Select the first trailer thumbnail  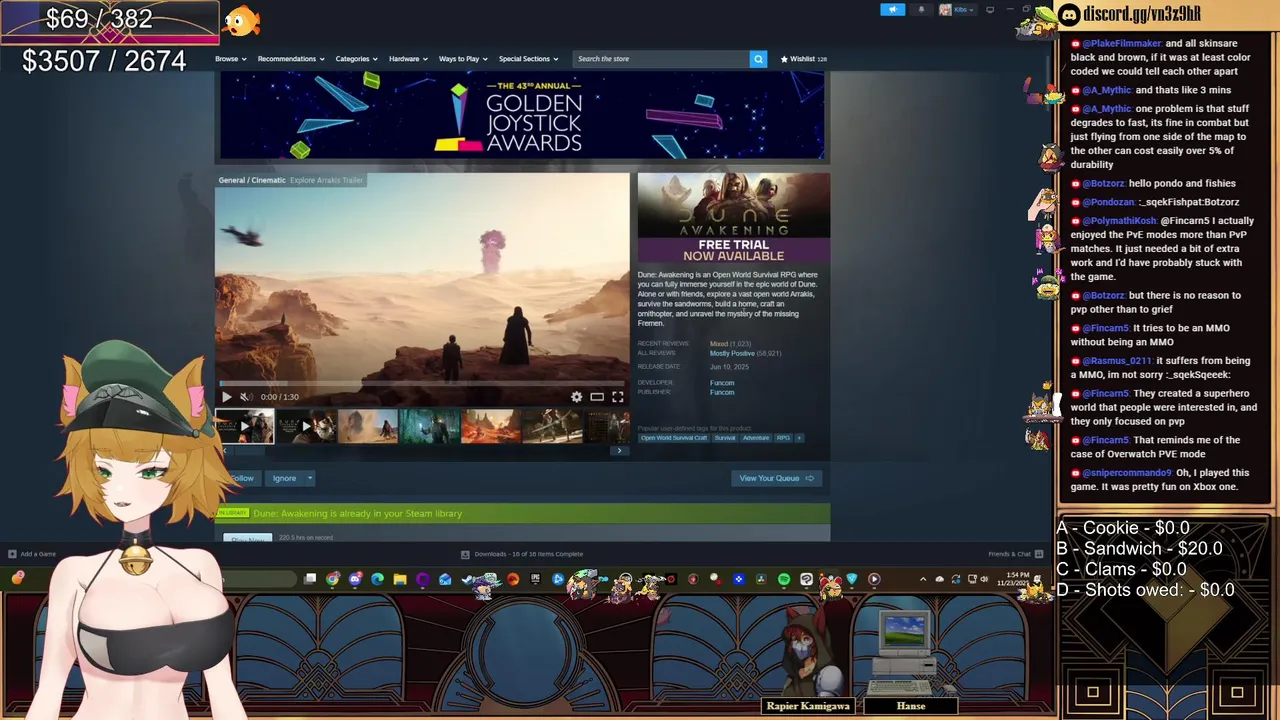(x=244, y=427)
